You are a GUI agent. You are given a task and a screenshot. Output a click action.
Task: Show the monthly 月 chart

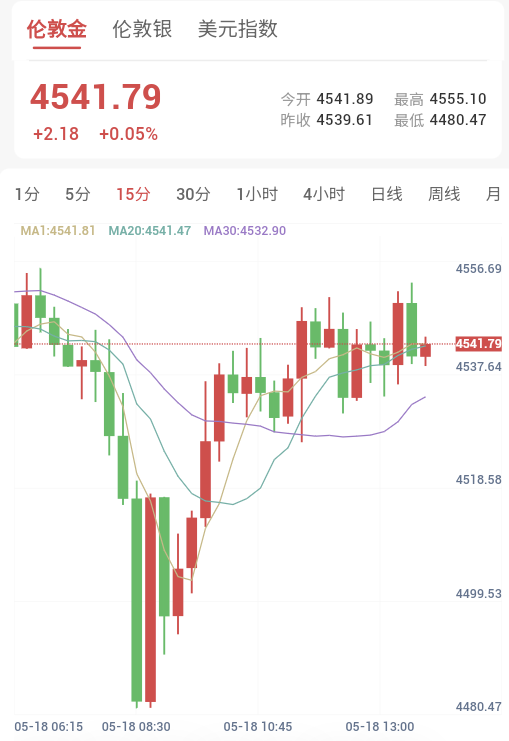point(493,194)
